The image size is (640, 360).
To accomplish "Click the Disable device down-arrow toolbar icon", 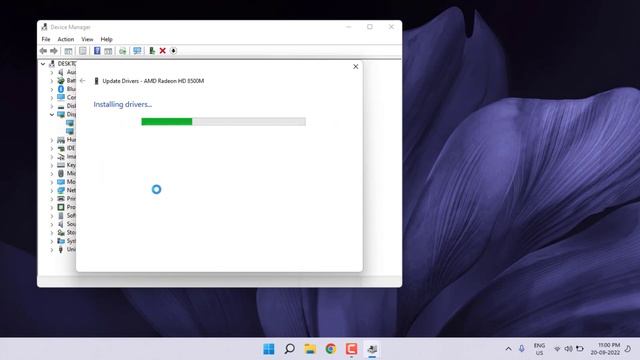I will 173,51.
